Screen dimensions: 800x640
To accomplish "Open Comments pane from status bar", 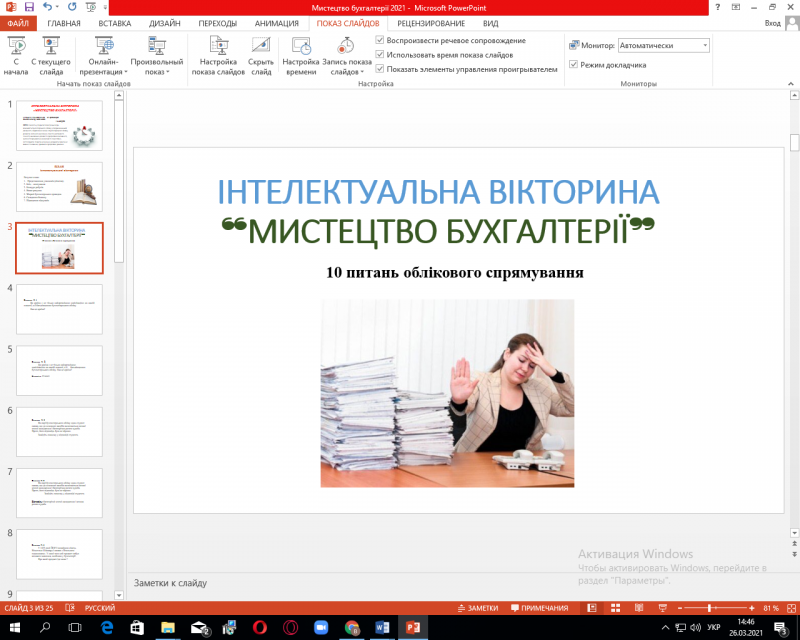I will [539, 608].
